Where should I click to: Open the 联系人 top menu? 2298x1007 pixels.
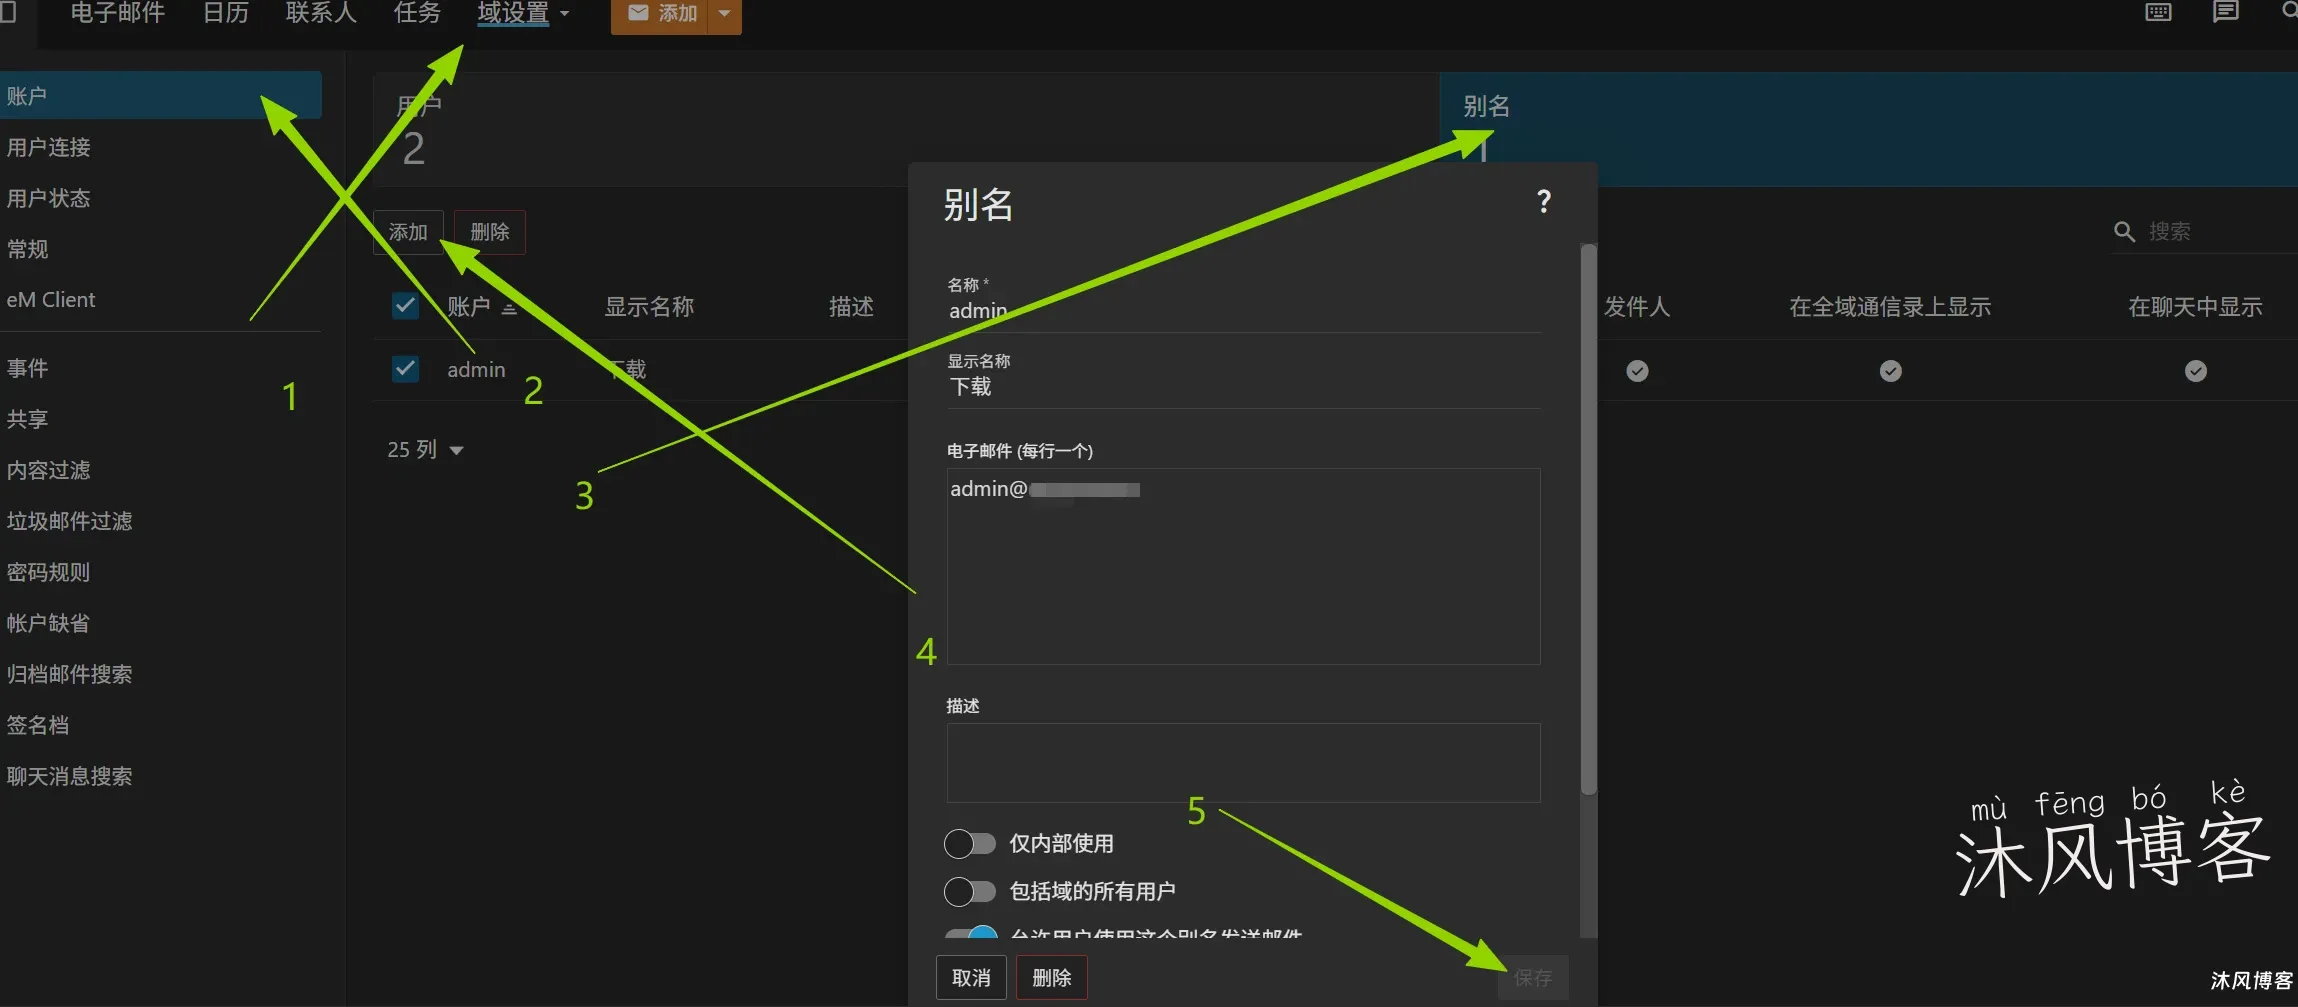pos(321,13)
